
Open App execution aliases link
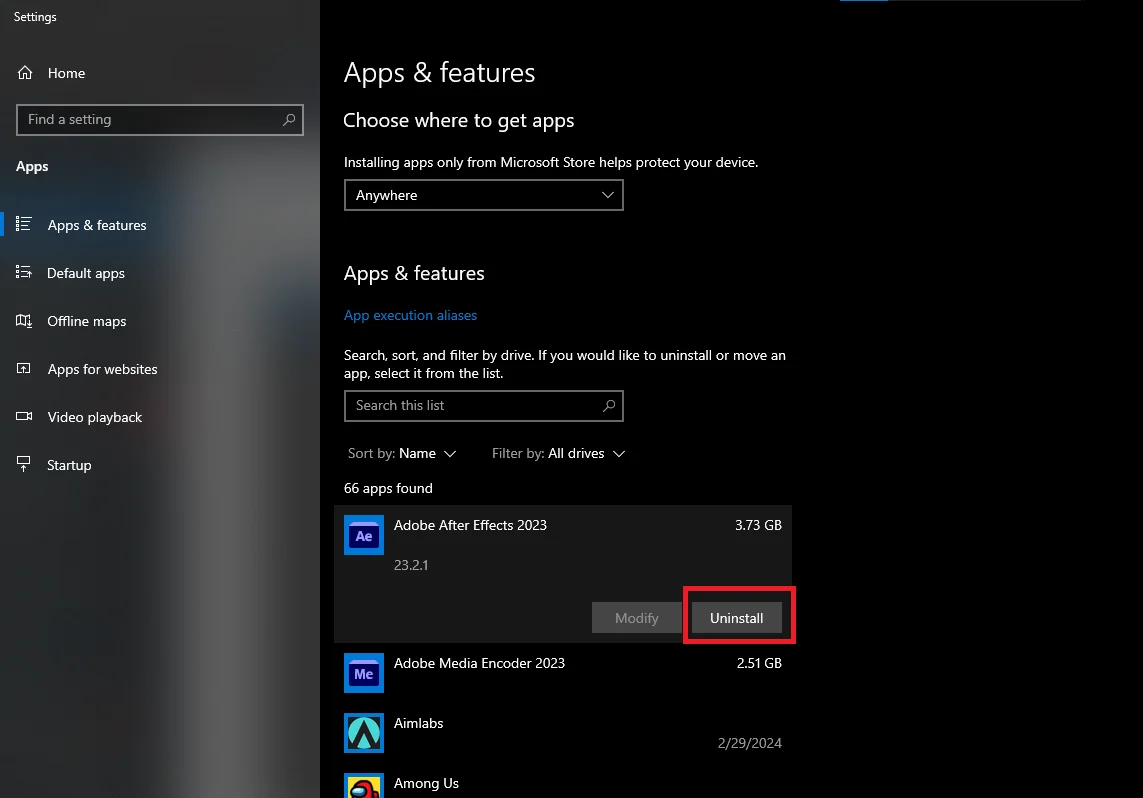[410, 316]
